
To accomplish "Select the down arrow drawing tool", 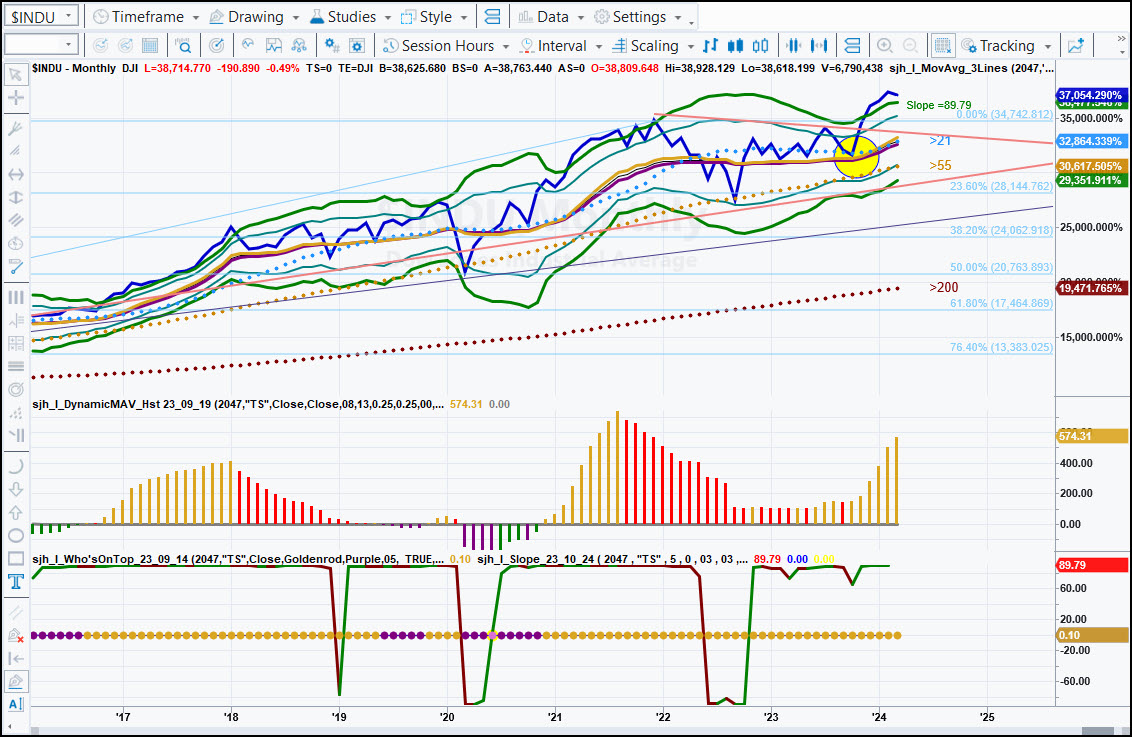I will [15, 489].
